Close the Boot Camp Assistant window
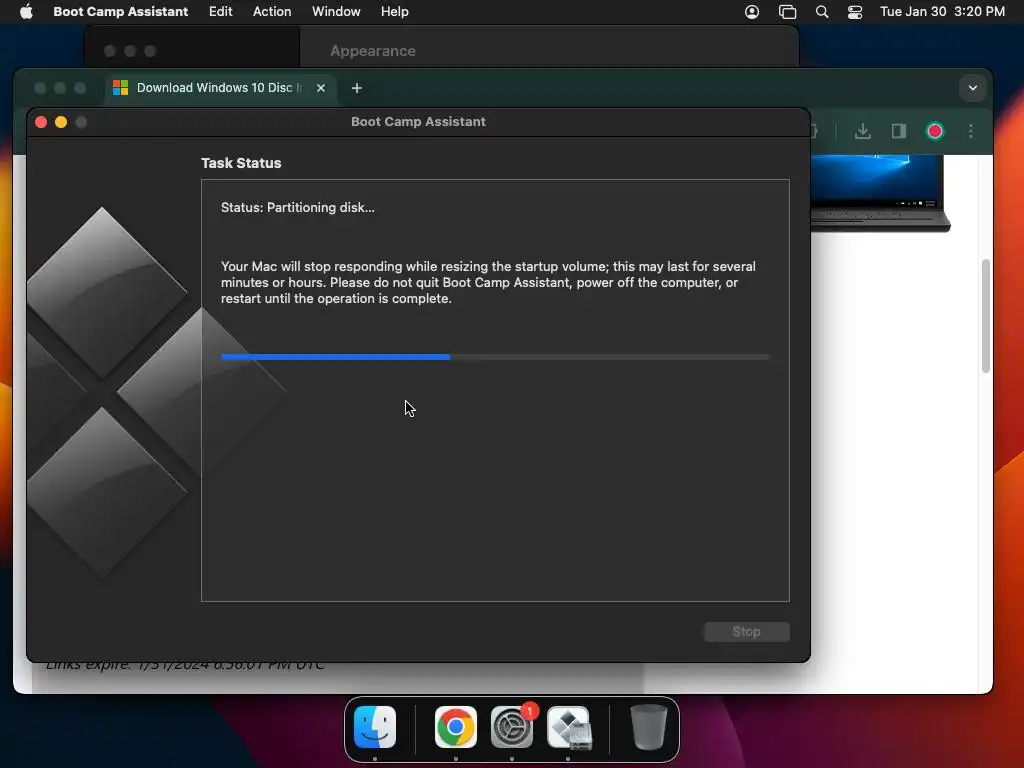Viewport: 1024px width, 768px height. tap(41, 122)
